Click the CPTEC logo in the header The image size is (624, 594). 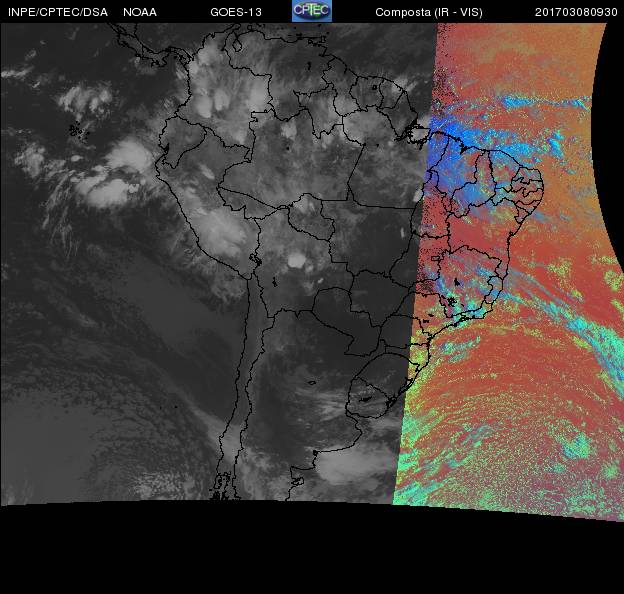[x=312, y=11]
